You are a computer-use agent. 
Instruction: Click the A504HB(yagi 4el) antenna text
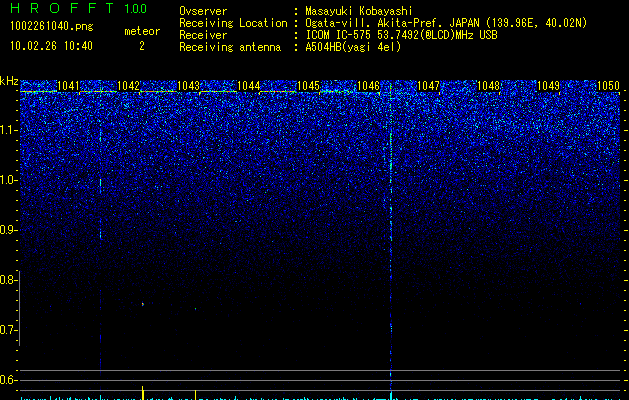[x=353, y=47]
